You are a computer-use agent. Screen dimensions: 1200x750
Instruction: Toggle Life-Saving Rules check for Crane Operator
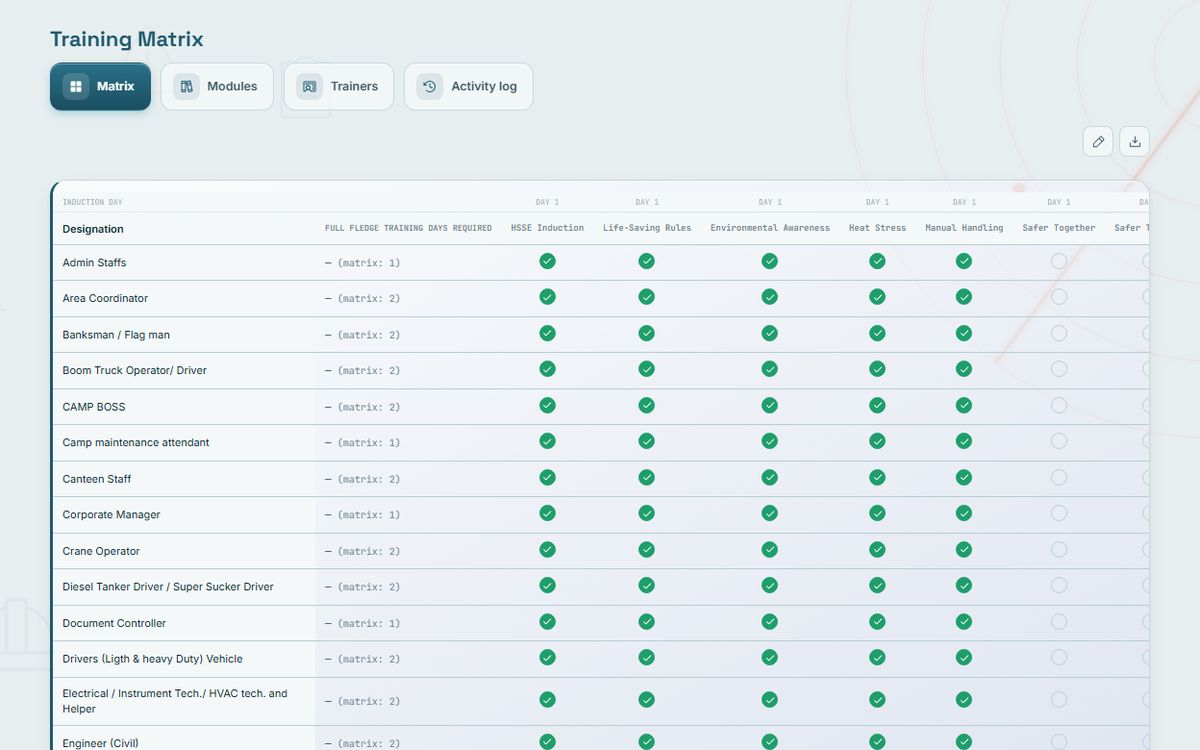point(647,549)
